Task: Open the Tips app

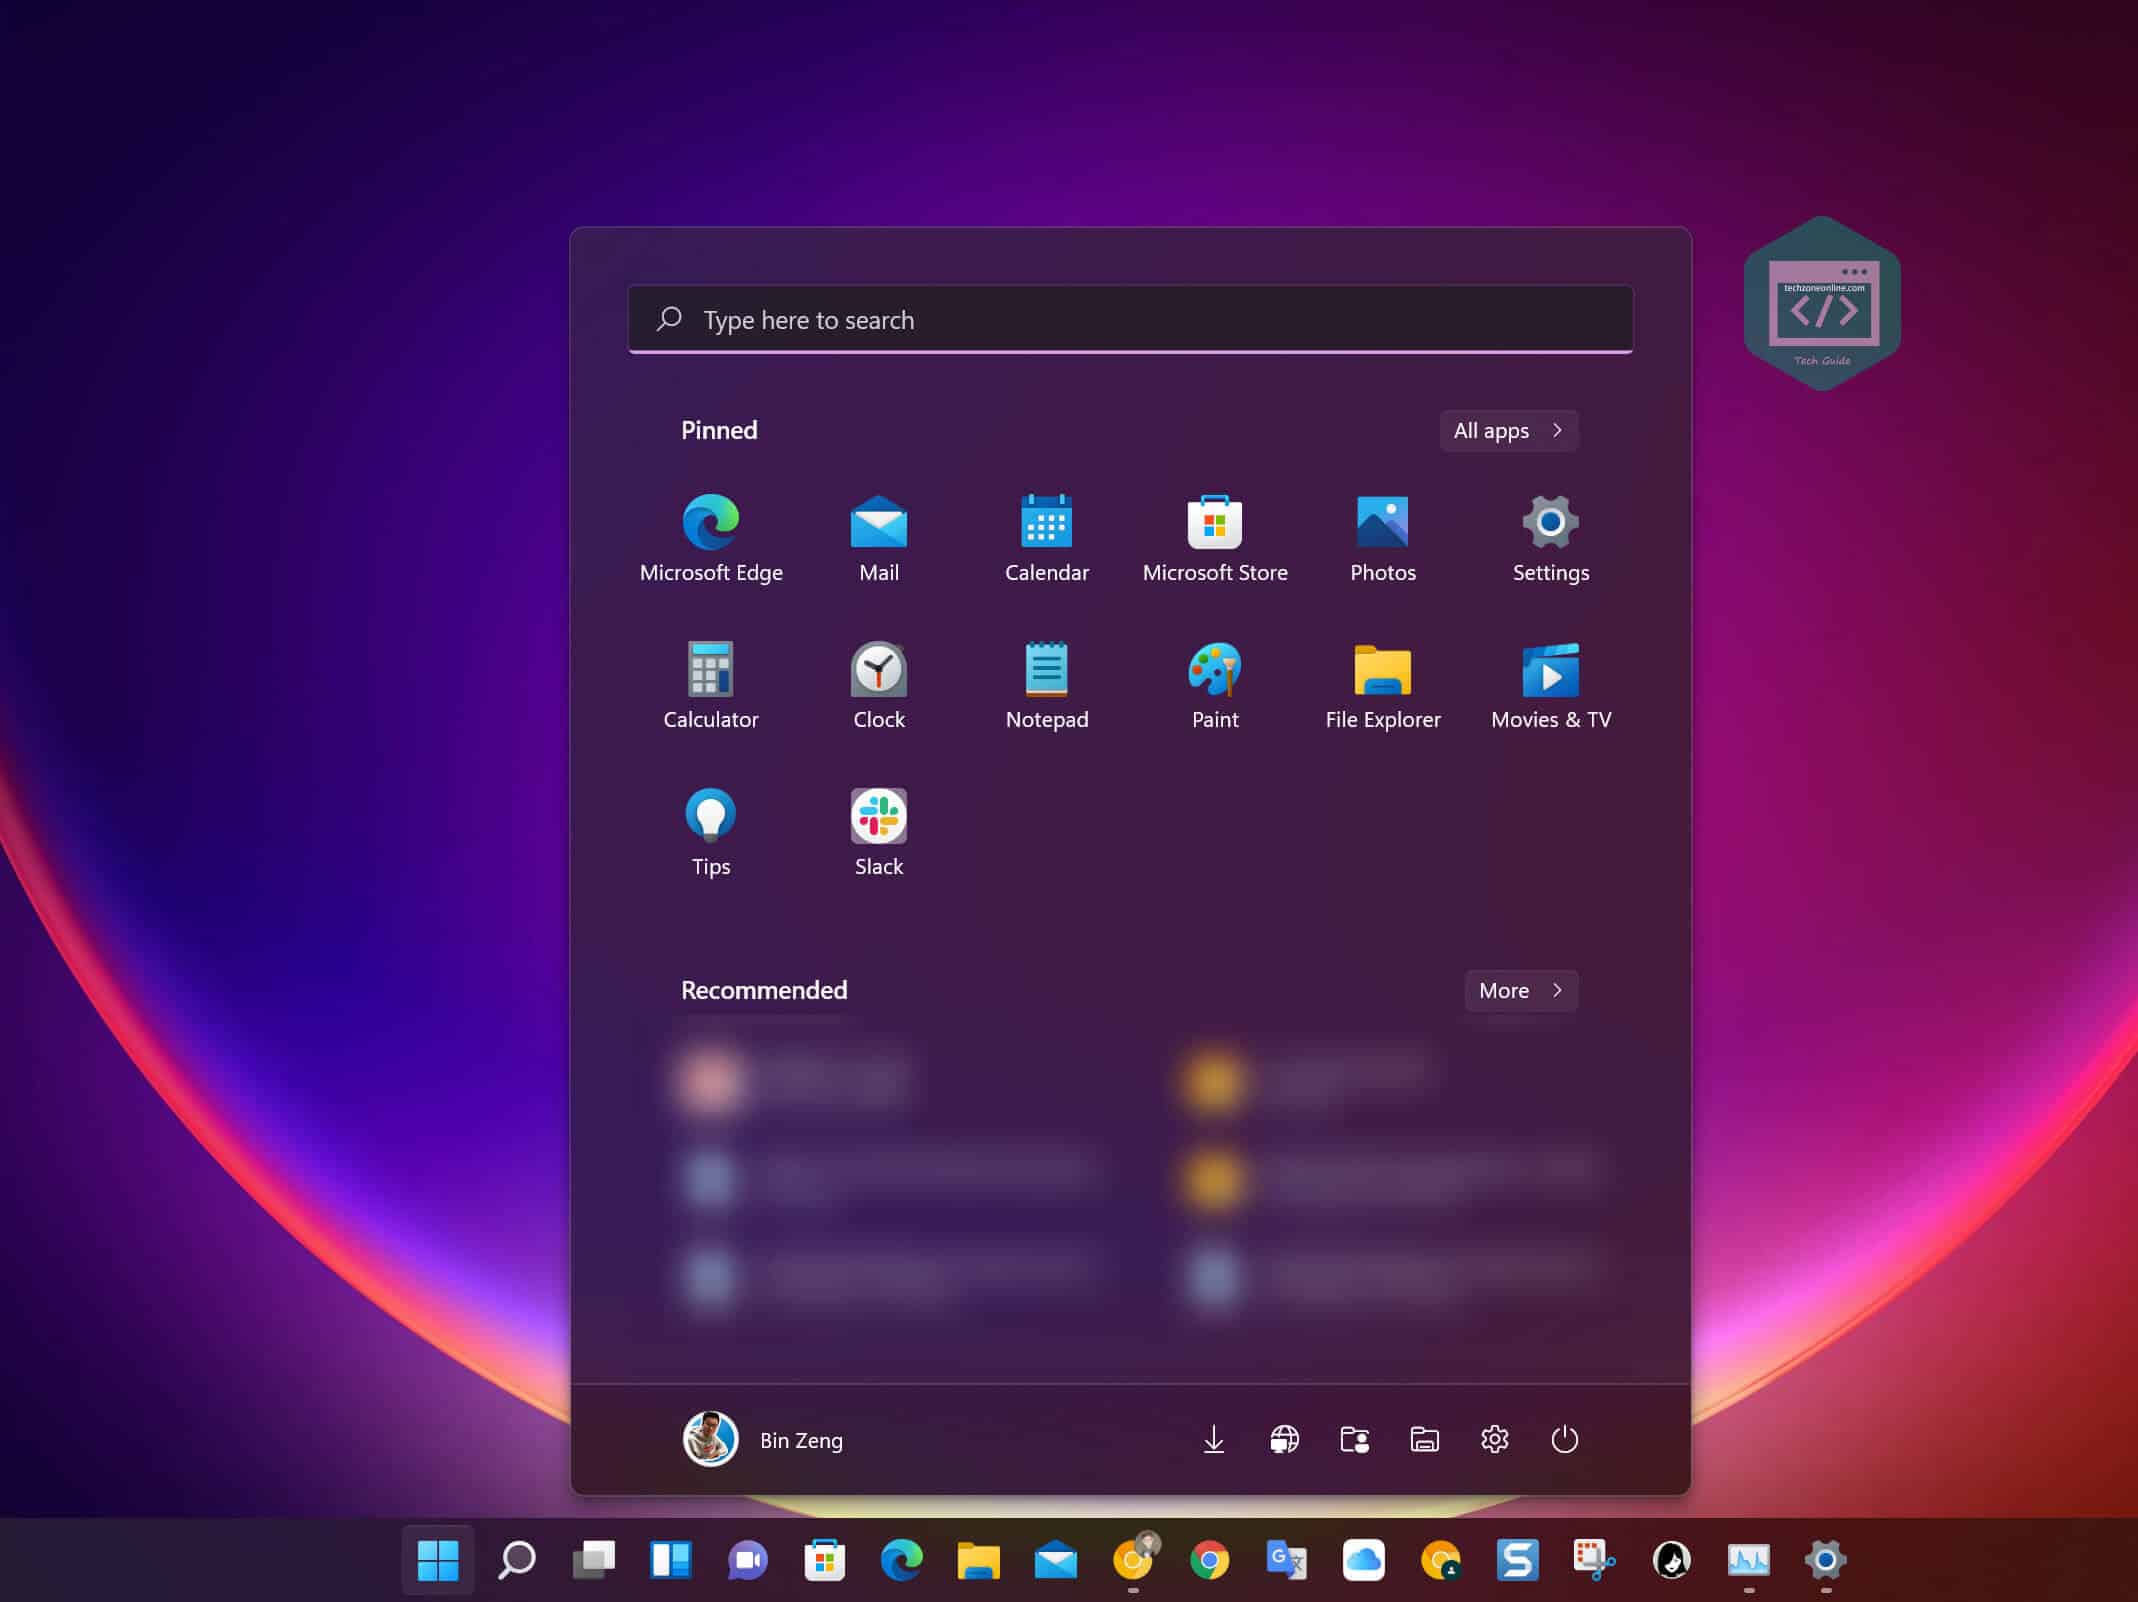Action: tap(711, 833)
